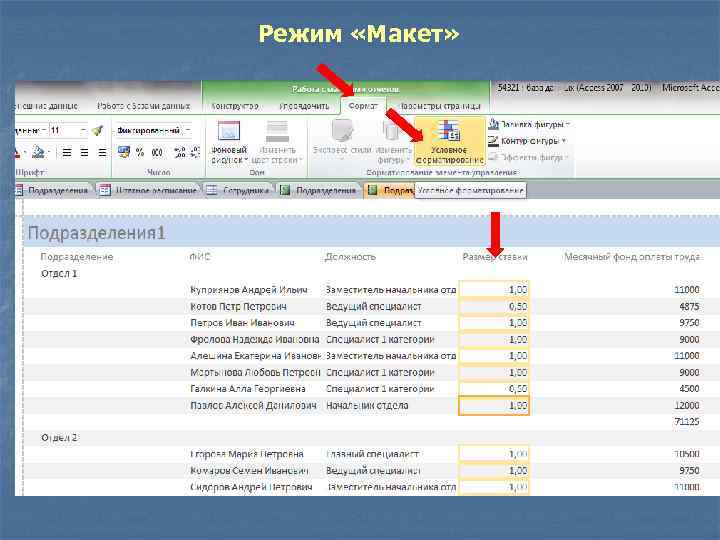The height and width of the screenshot is (540, 720).
Task: Click the Отдел 1 total 71125
Action: (687, 422)
